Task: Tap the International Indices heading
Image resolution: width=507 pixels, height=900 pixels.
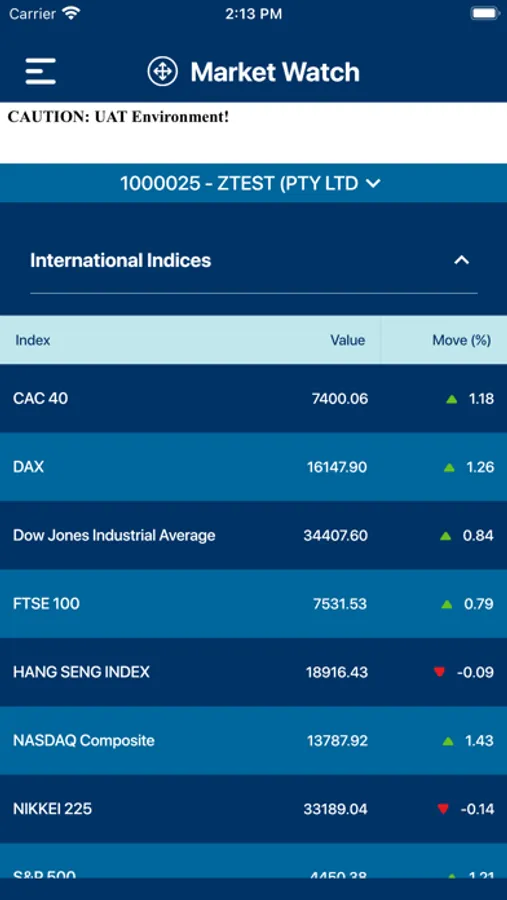Action: 121,261
